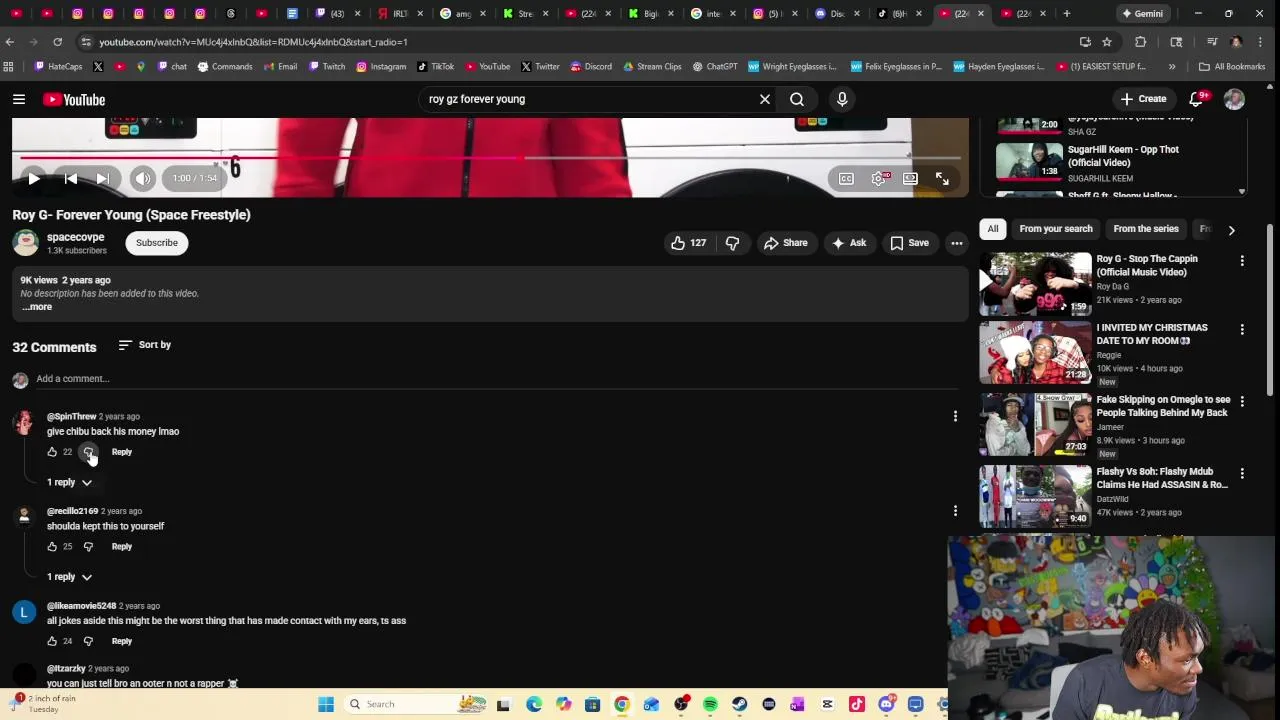The width and height of the screenshot is (1280, 720).
Task: Open the ChatGPT bookmark
Action: (715, 67)
